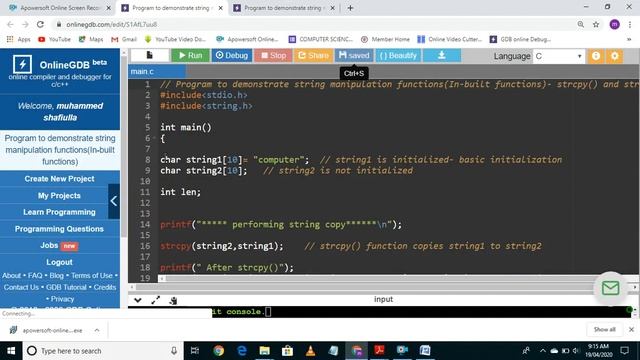Collapse the sidebar with left chevron
Viewport: 640px width, 360px height.
pyautogui.click(x=114, y=201)
